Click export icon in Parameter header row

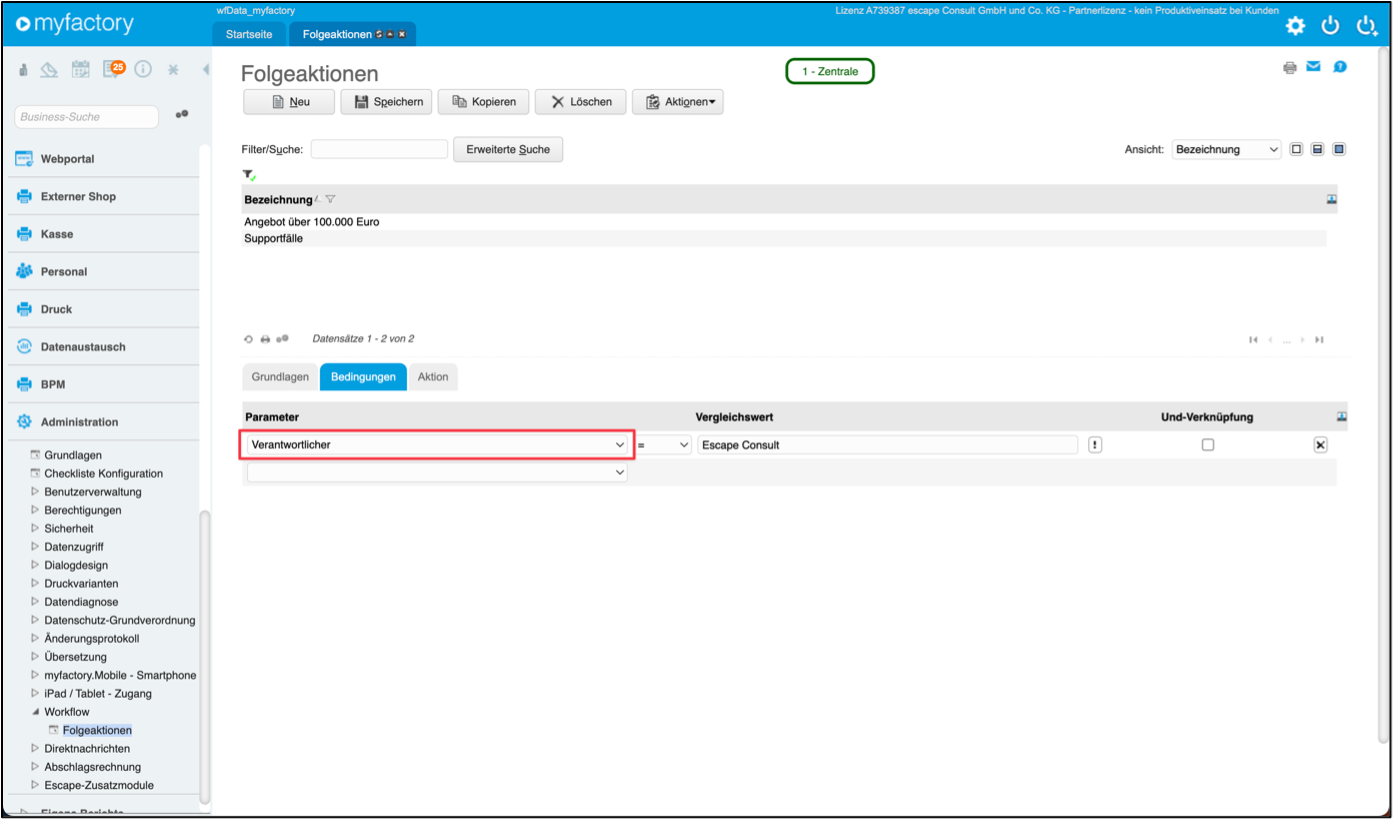pyautogui.click(x=1342, y=416)
